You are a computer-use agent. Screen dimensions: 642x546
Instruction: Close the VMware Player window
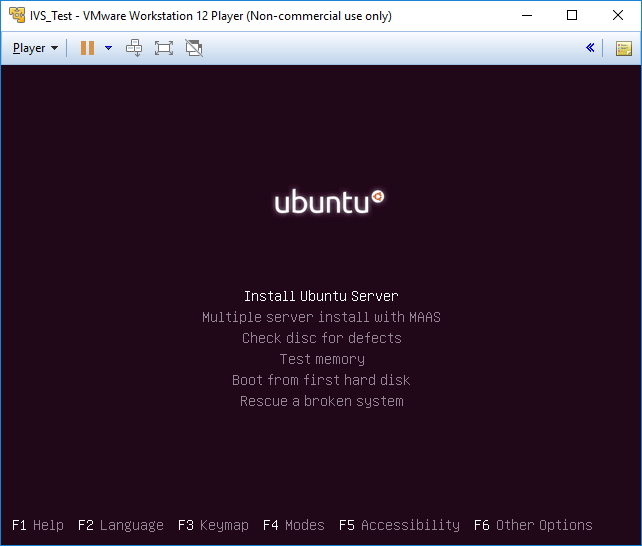pos(618,16)
